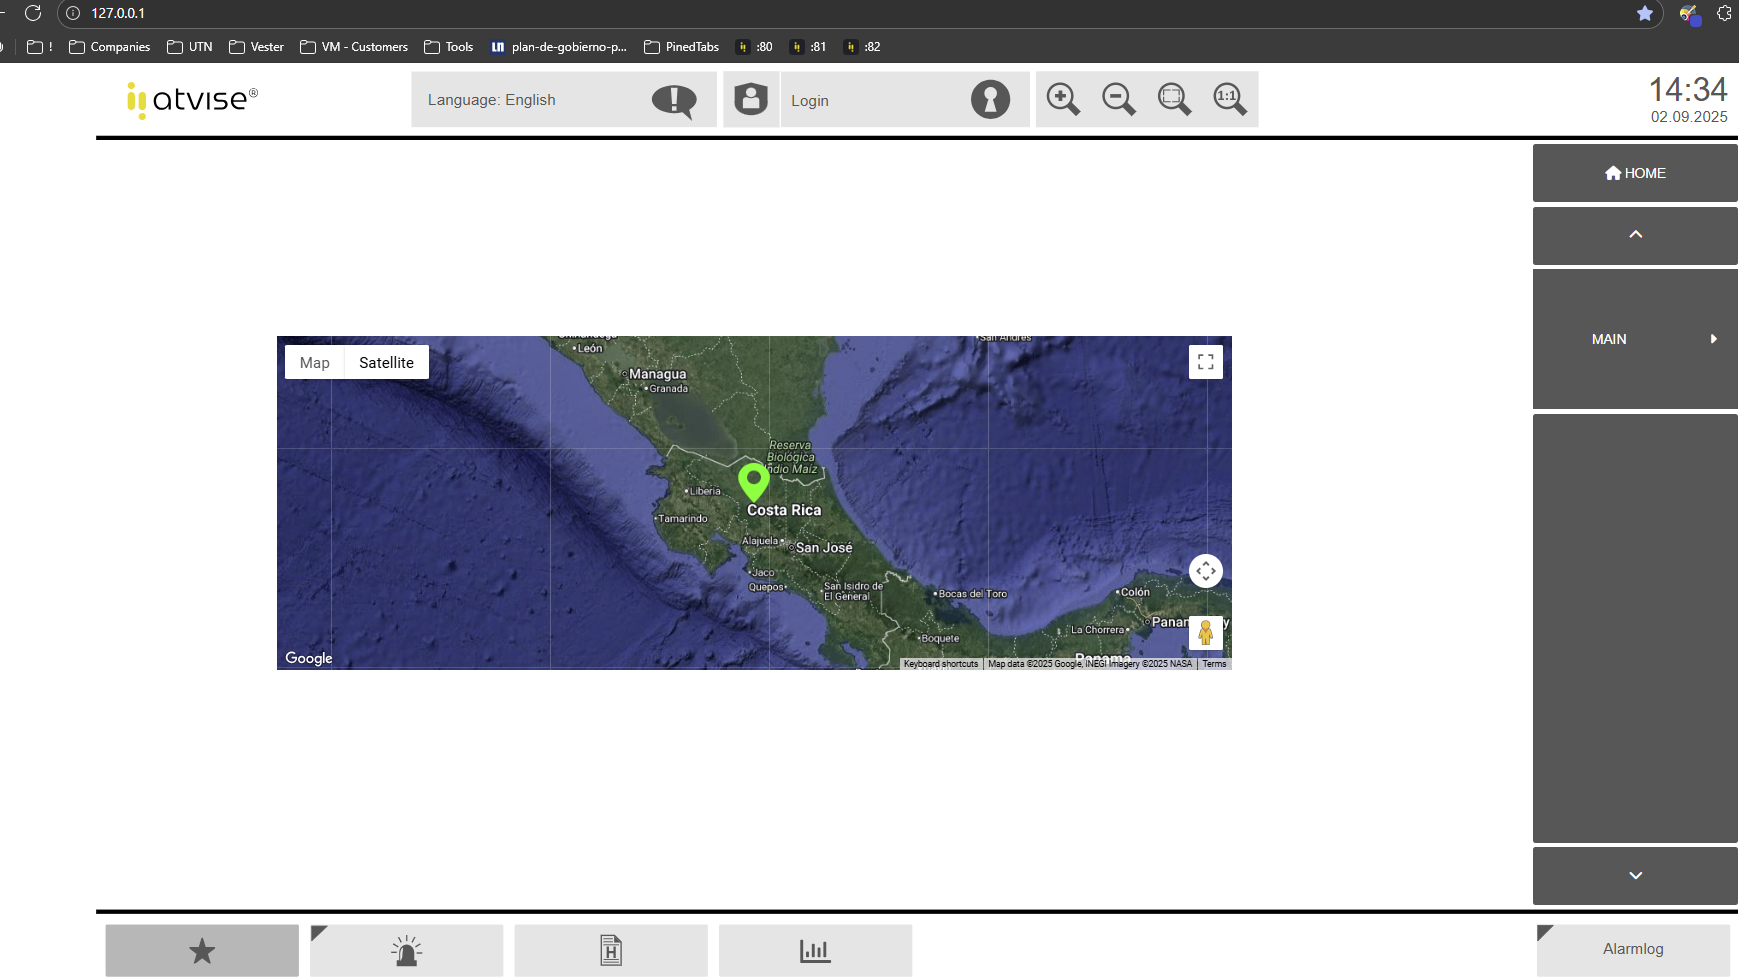
Task: Click the Managua label on map
Action: [658, 374]
